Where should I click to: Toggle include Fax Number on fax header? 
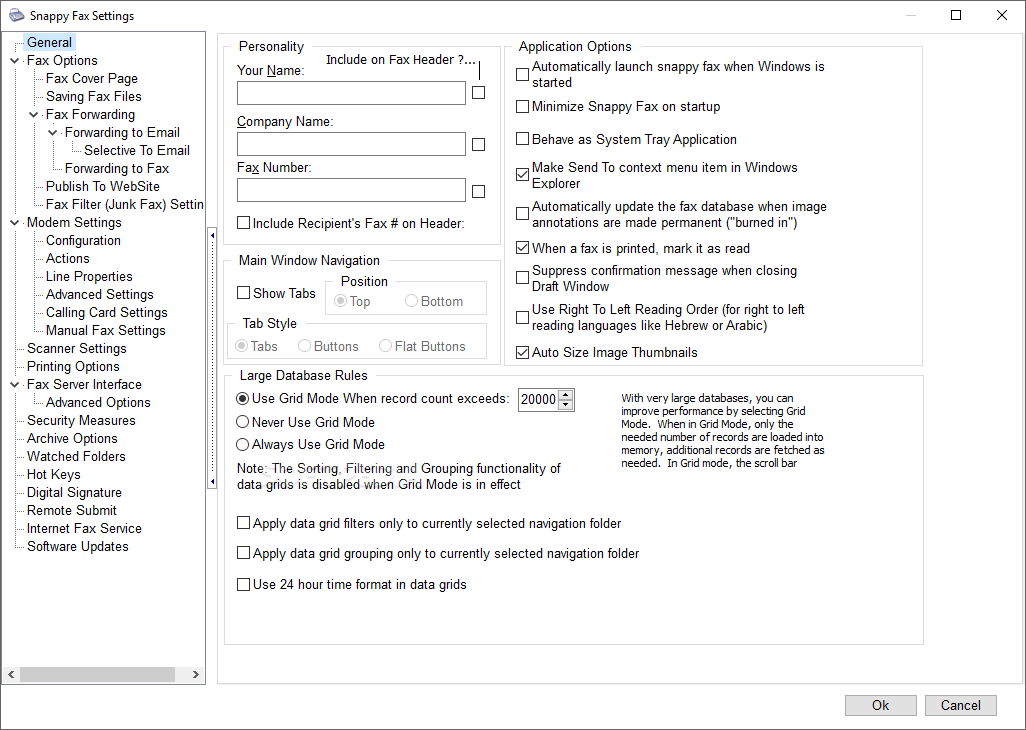pos(478,192)
